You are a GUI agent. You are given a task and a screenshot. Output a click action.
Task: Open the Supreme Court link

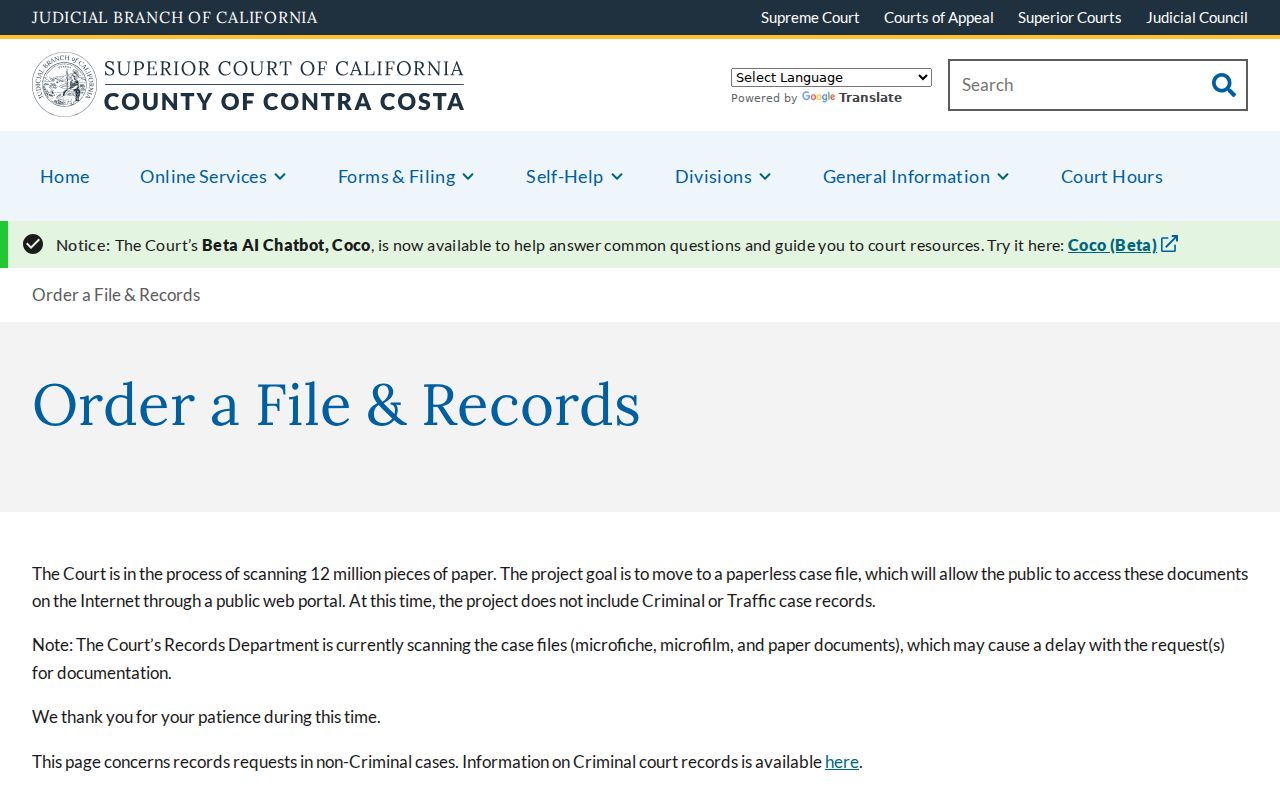click(x=810, y=17)
